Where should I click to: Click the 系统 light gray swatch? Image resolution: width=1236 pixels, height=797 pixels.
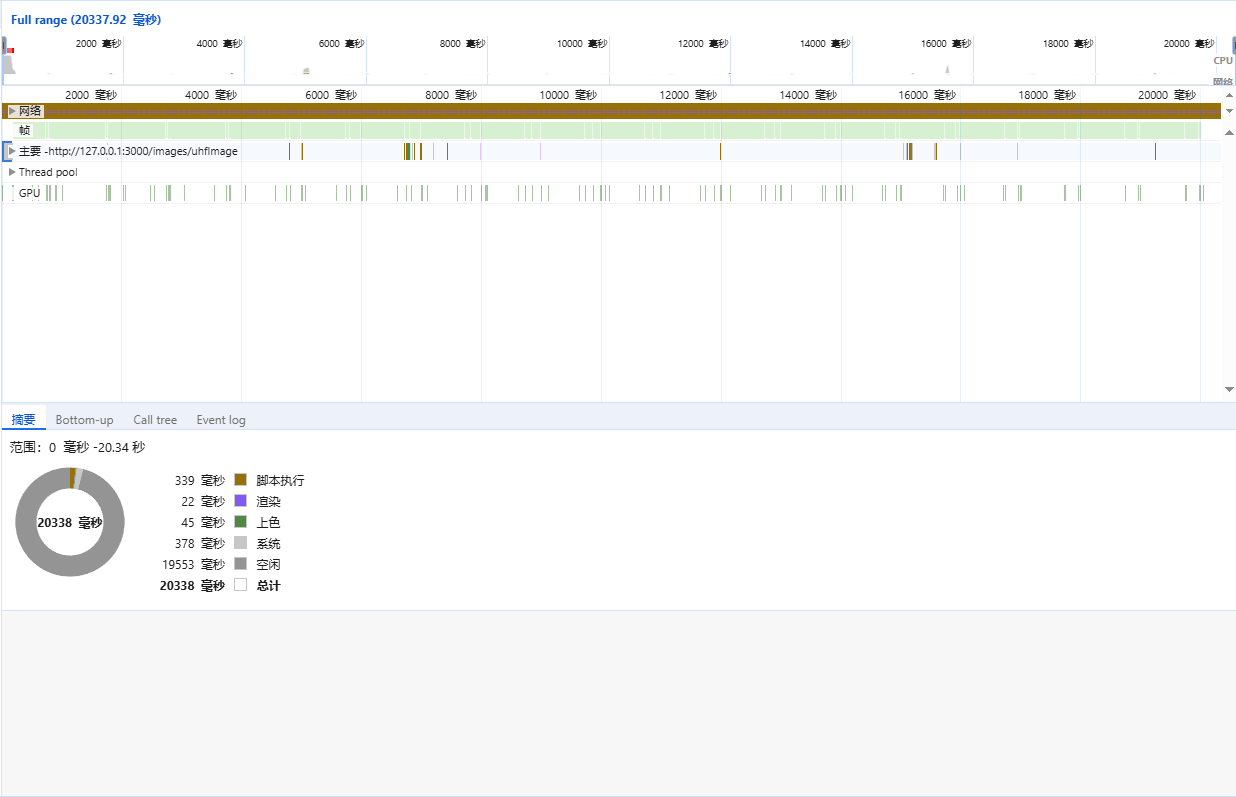tap(240, 543)
